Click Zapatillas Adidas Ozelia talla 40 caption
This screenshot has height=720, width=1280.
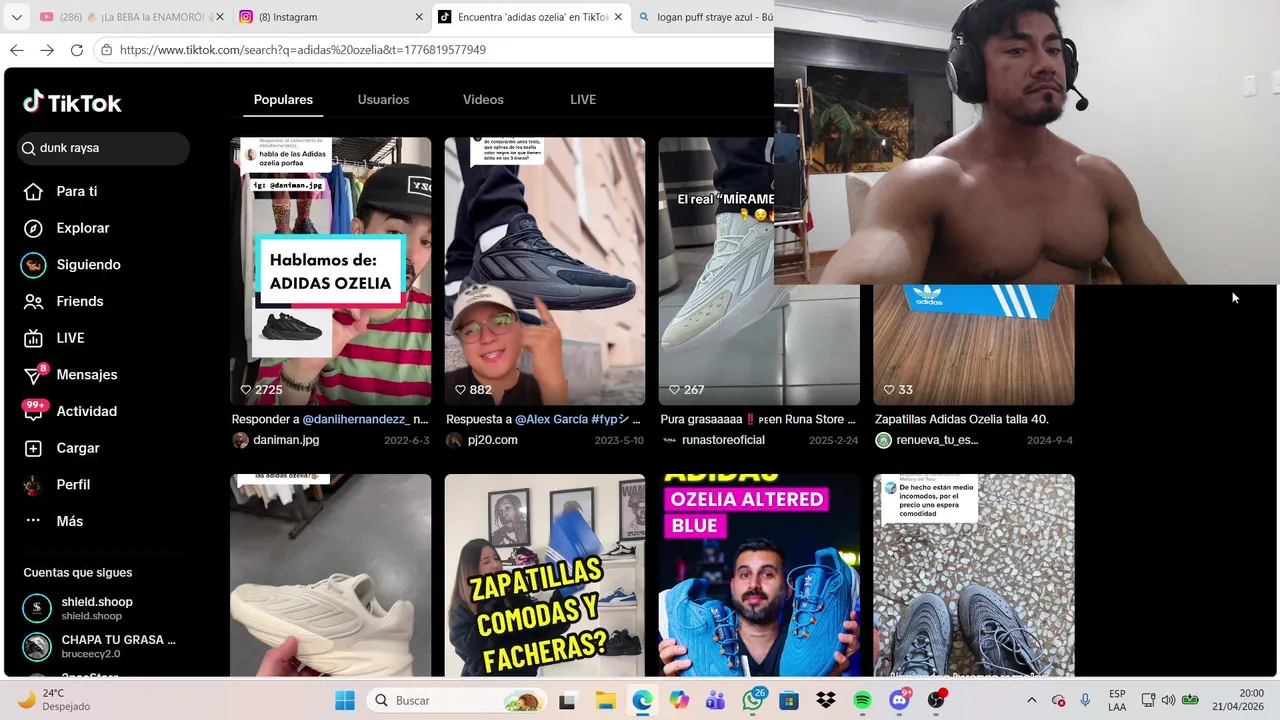pyautogui.click(x=962, y=419)
